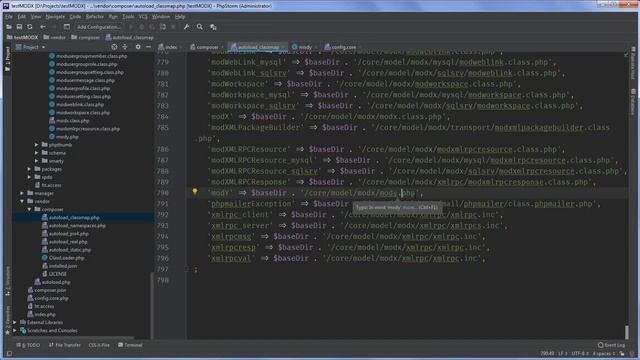Click the yellow lightbulb intention icon
This screenshot has height=360, width=640.
coord(195,191)
